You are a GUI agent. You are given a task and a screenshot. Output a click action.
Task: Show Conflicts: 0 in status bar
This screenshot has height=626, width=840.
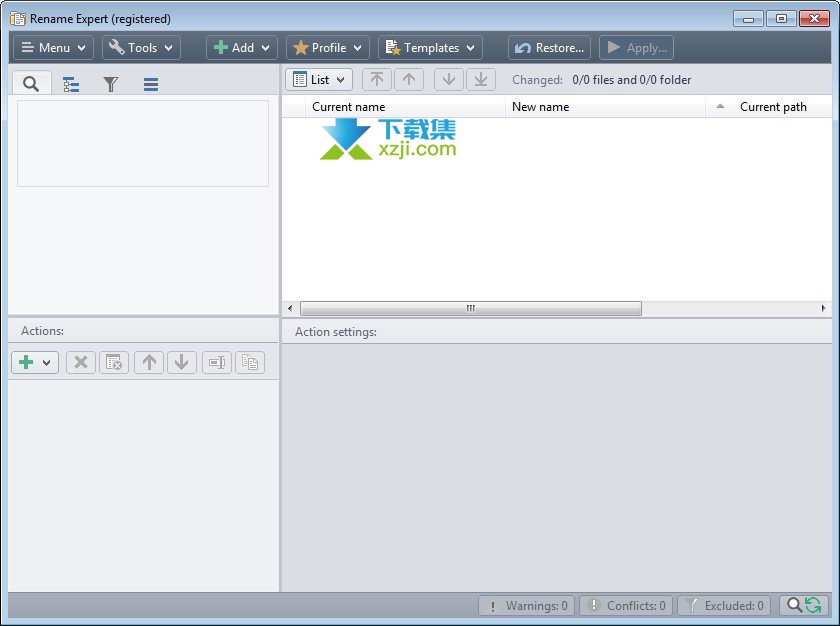(626, 606)
